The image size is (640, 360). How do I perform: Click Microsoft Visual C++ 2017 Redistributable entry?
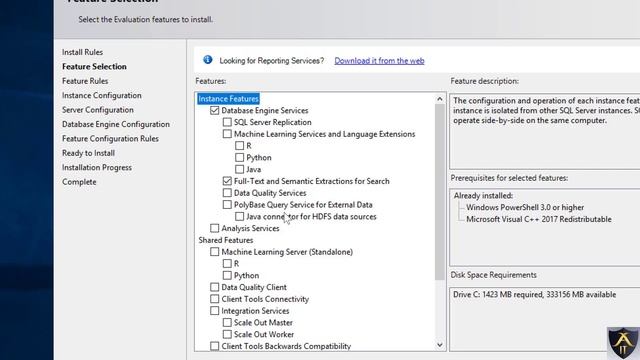pyautogui.click(x=539, y=219)
